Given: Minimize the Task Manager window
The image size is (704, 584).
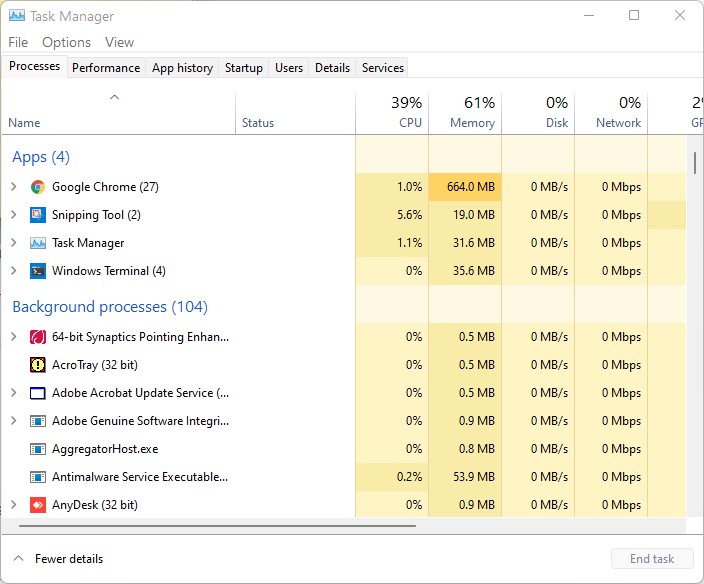Looking at the screenshot, I should 589,16.
